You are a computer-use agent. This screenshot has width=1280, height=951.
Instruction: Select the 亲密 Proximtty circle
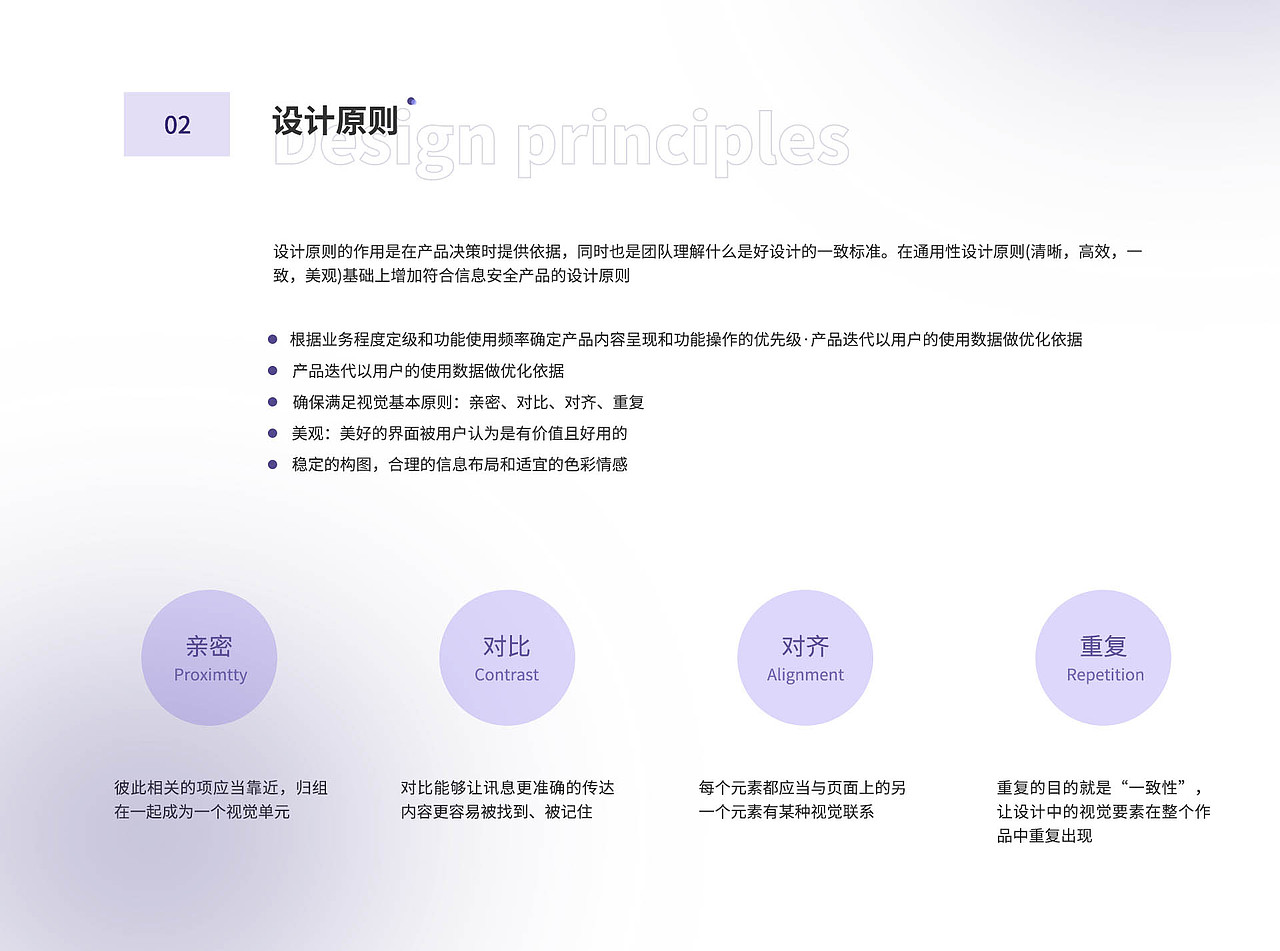209,658
